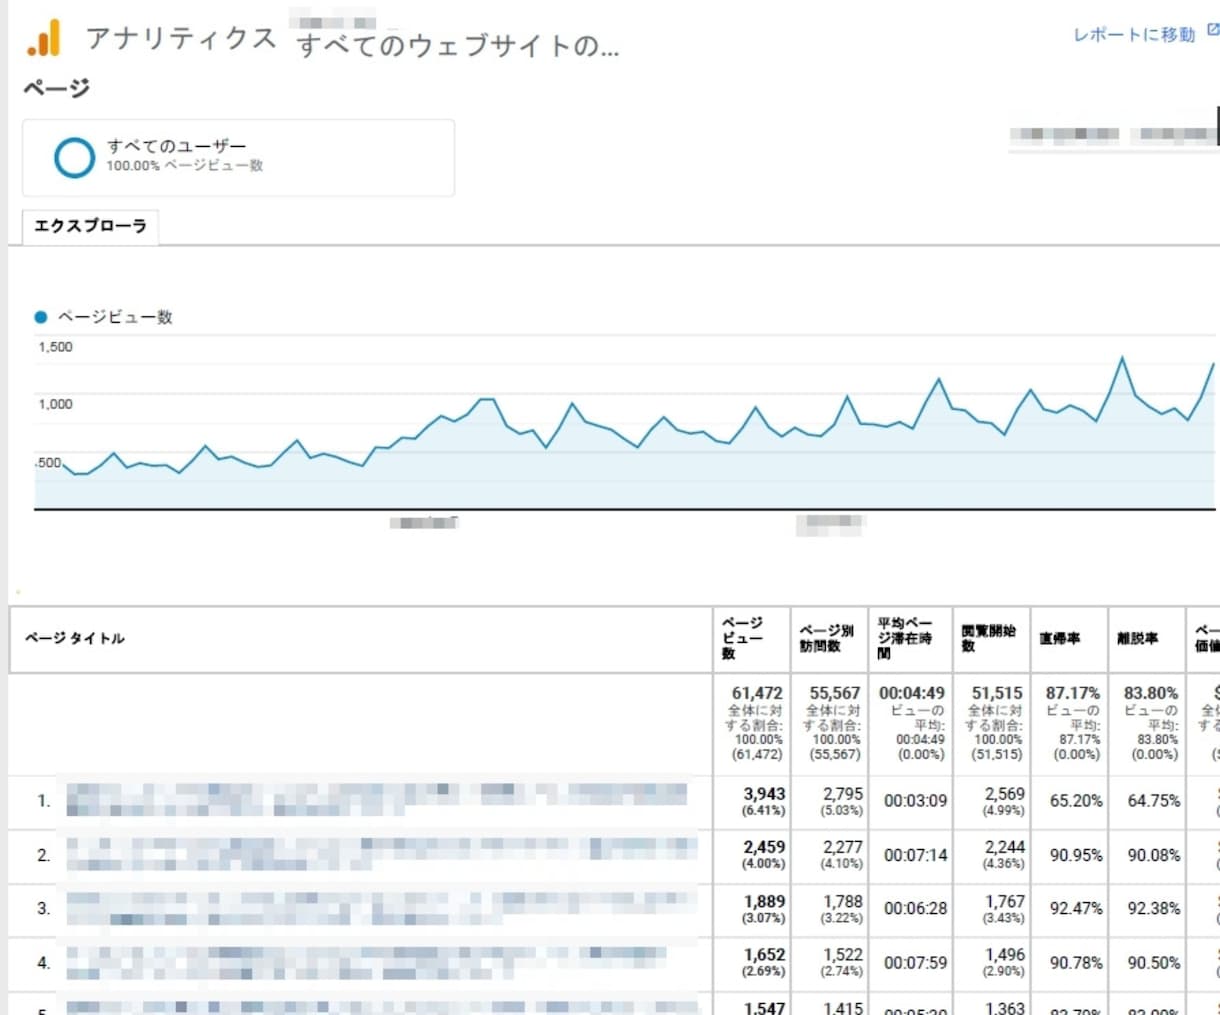Click the 1,000 y-axis label on chart

(x=55, y=404)
